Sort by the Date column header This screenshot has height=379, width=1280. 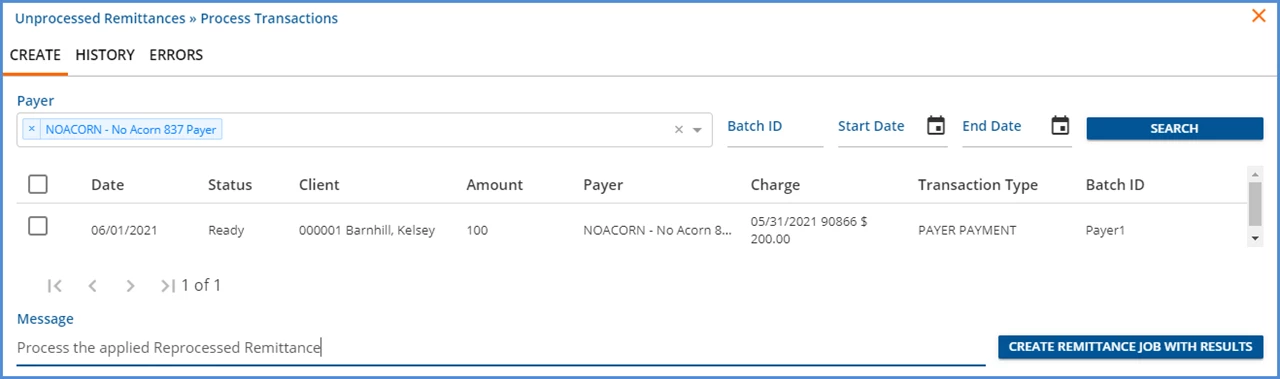click(107, 185)
